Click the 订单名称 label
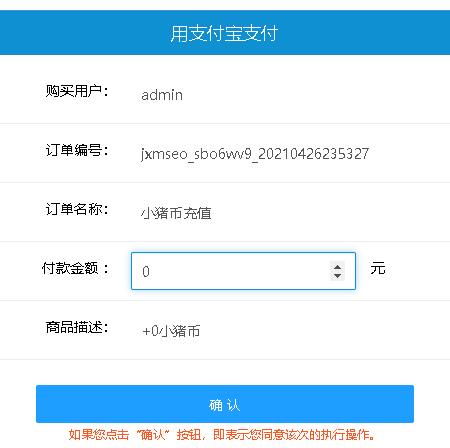 point(77,209)
